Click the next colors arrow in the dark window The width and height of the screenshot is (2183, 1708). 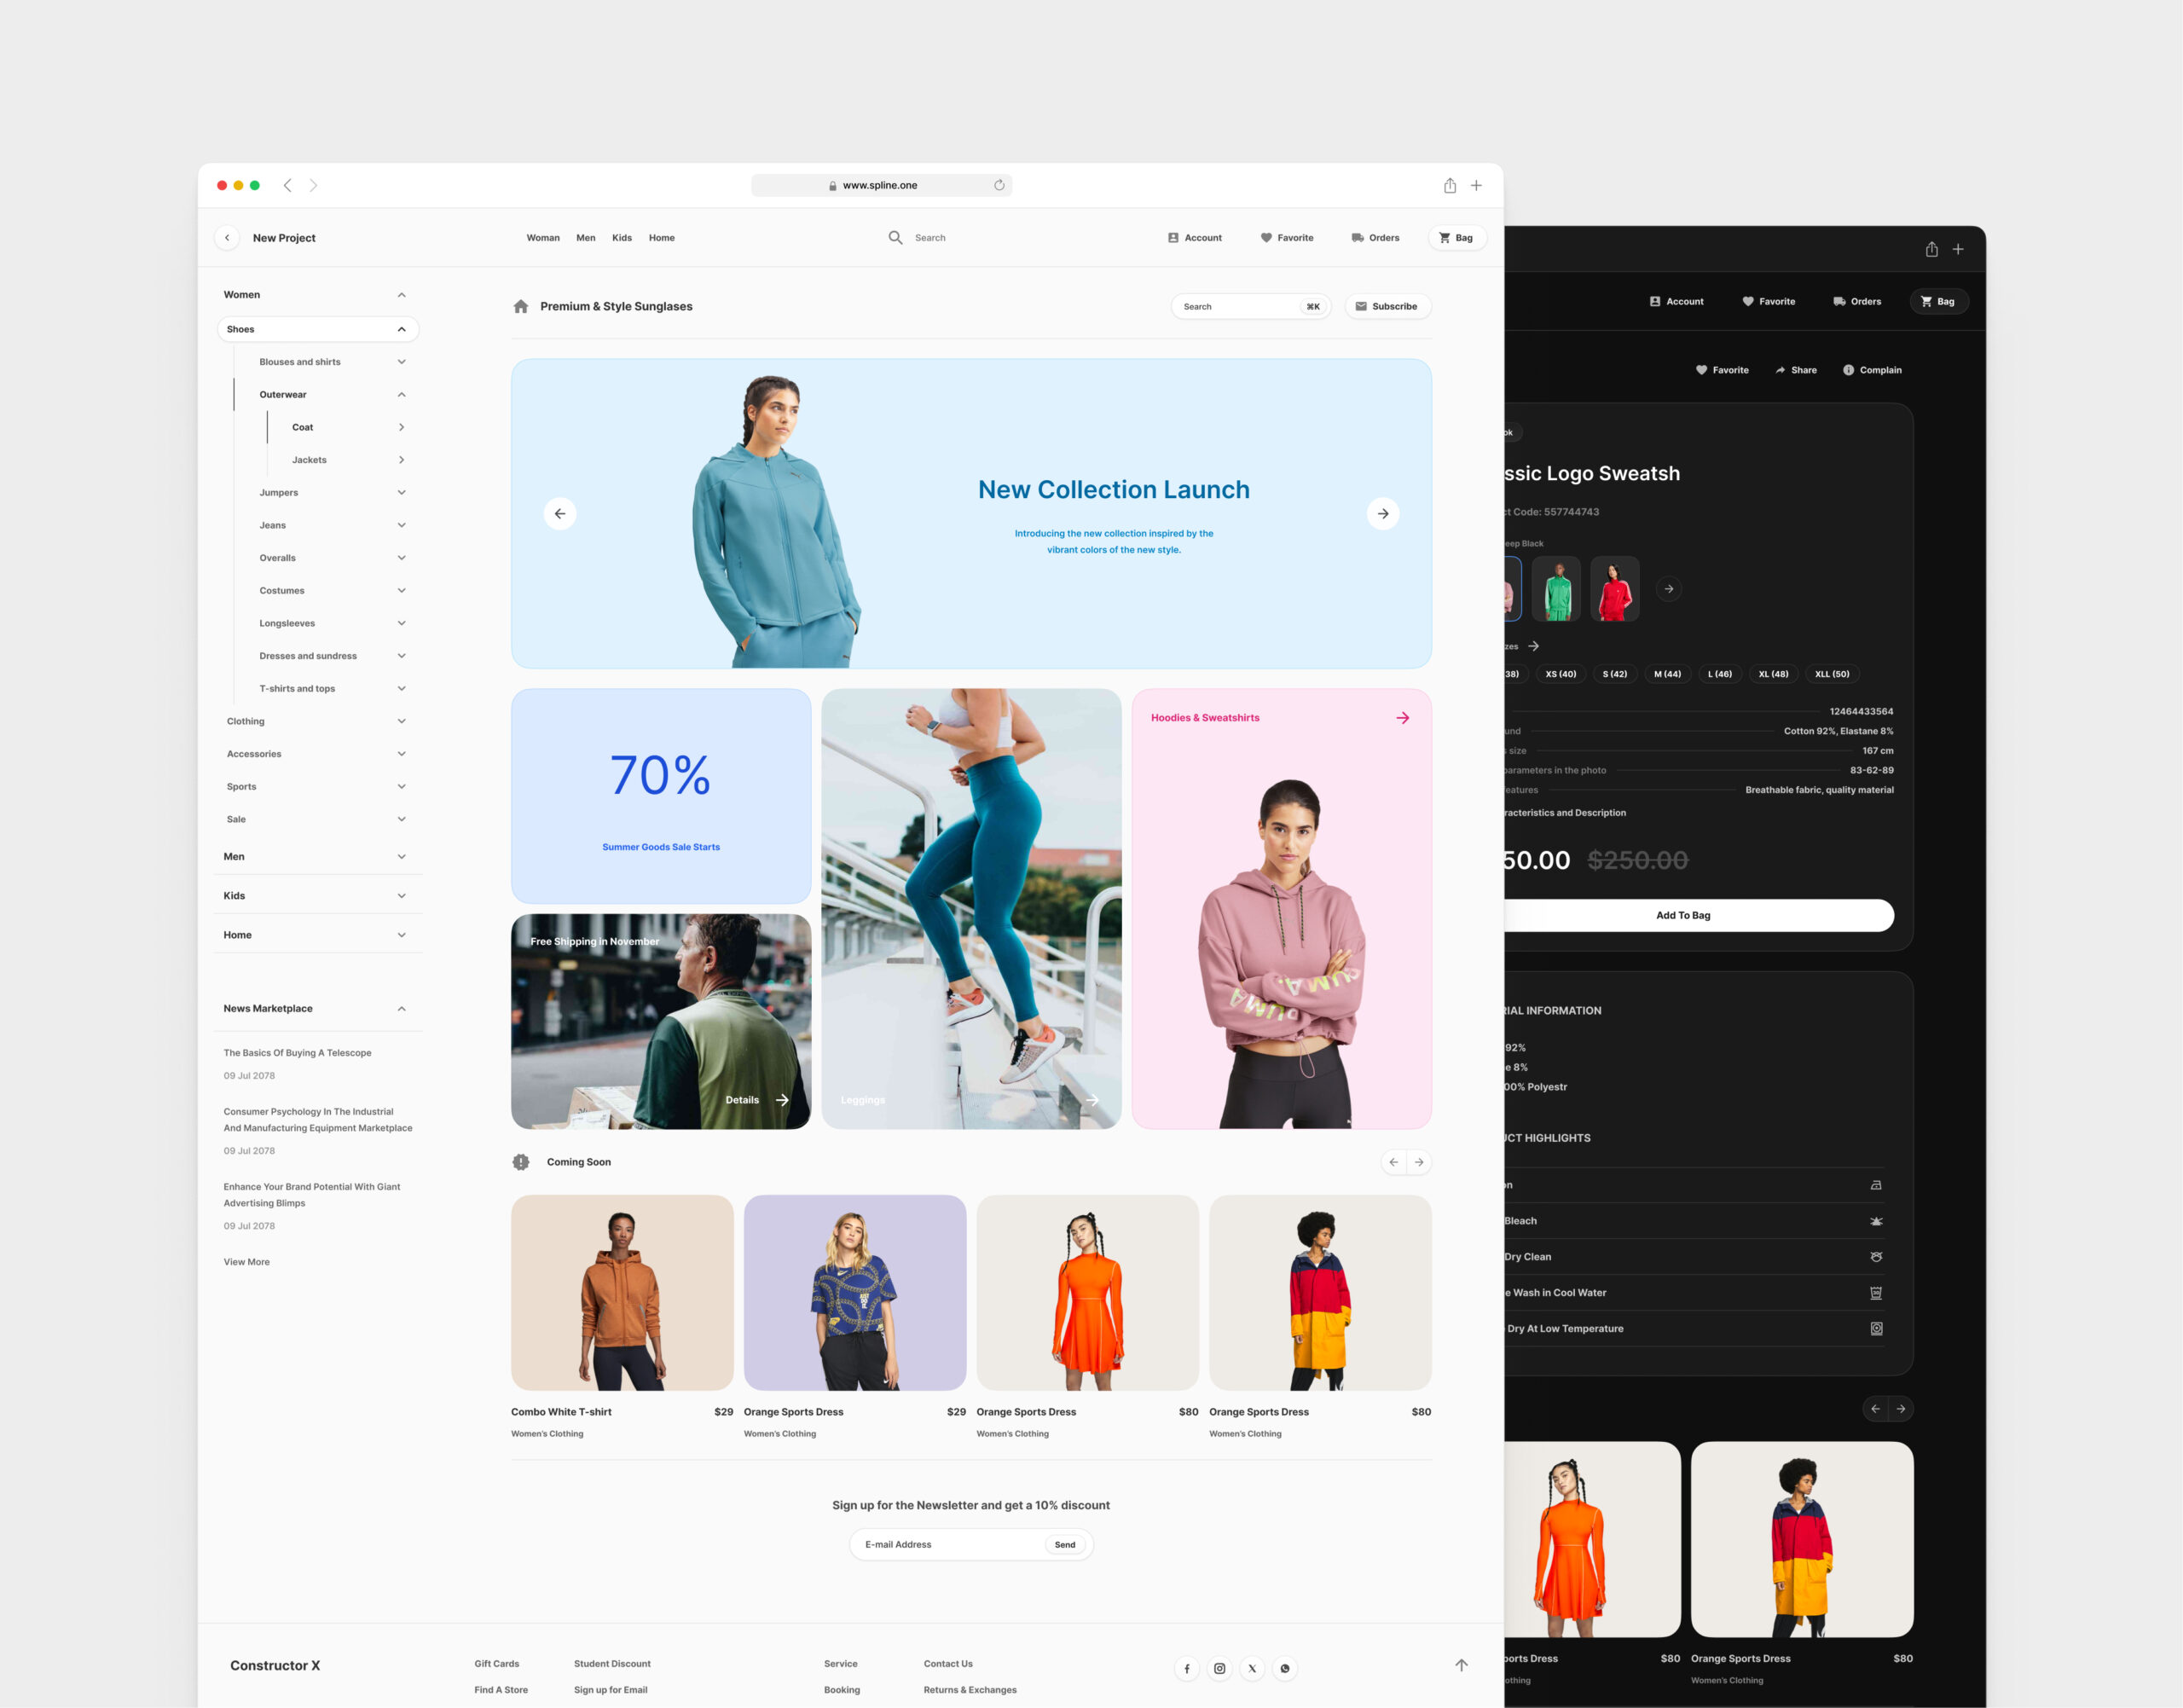tap(1668, 589)
